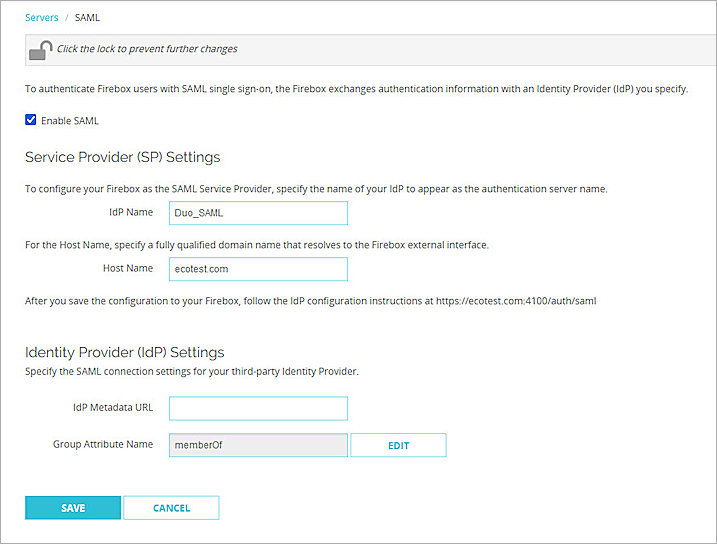The height and width of the screenshot is (544, 717).
Task: Click the Enable SAML label text
Action: [69, 121]
